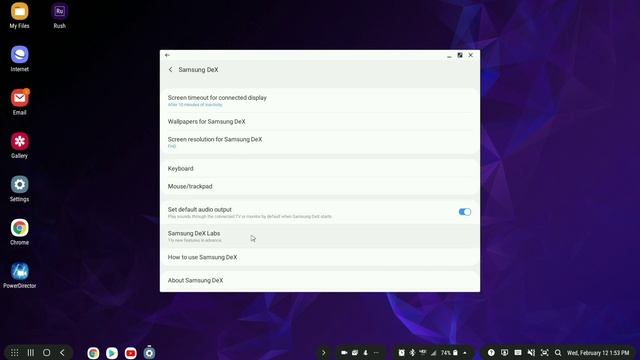Open Chrome from the taskbar
The height and width of the screenshot is (360, 640).
coord(93,353)
